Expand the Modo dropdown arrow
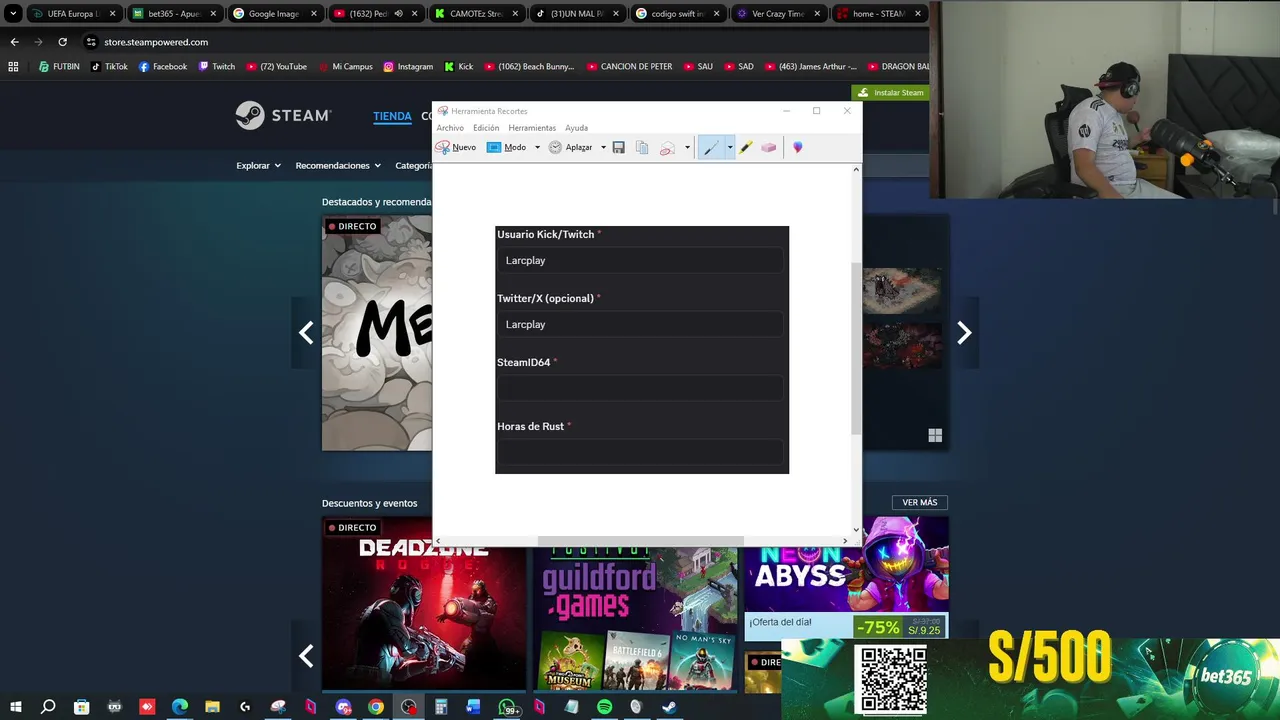The image size is (1280, 720). click(x=537, y=147)
